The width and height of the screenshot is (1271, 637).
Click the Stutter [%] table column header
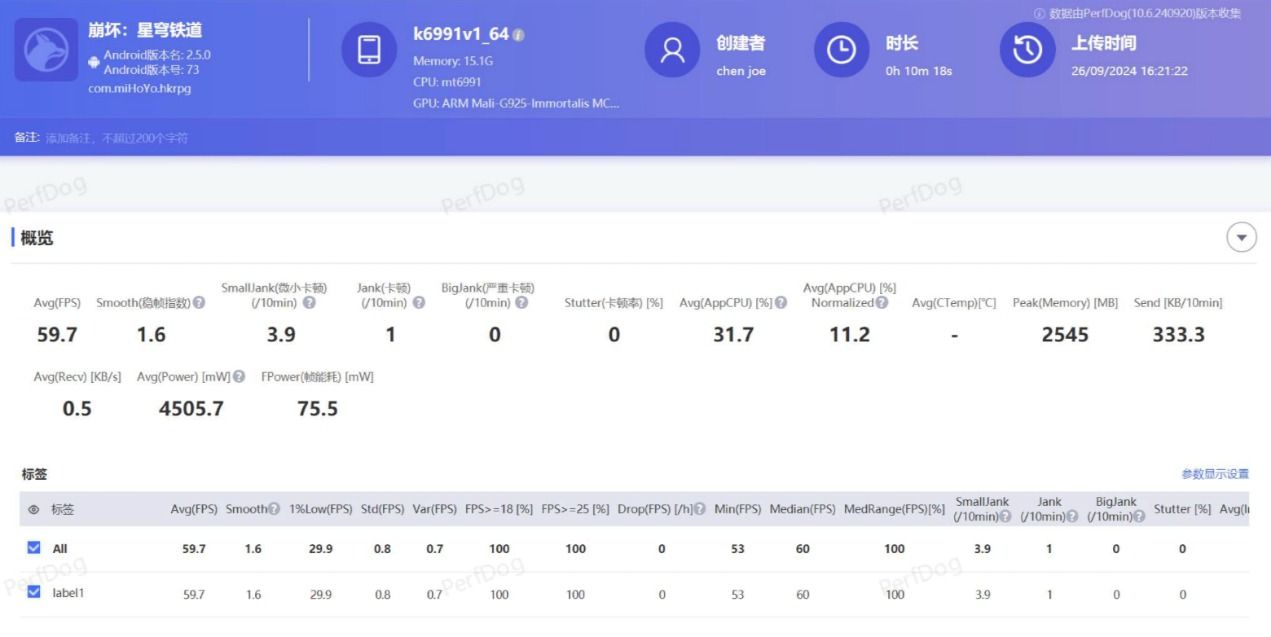coord(1182,509)
